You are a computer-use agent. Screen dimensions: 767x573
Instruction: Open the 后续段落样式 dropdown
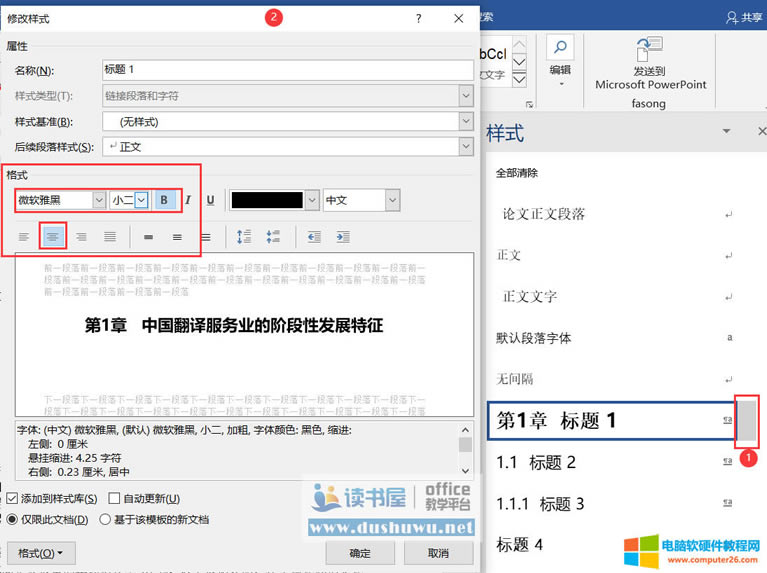465,147
